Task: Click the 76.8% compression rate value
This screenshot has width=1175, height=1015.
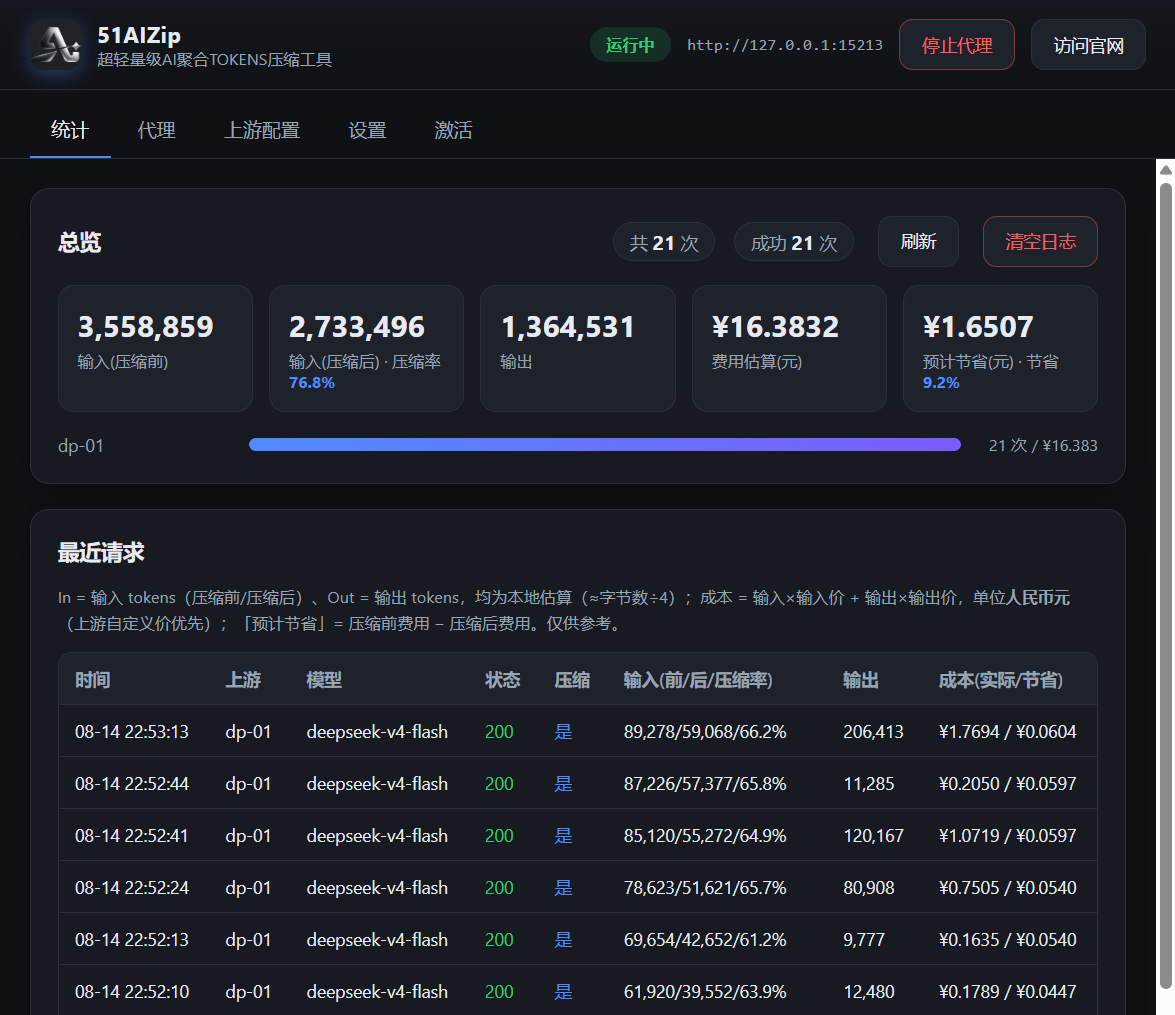Action: click(x=312, y=382)
